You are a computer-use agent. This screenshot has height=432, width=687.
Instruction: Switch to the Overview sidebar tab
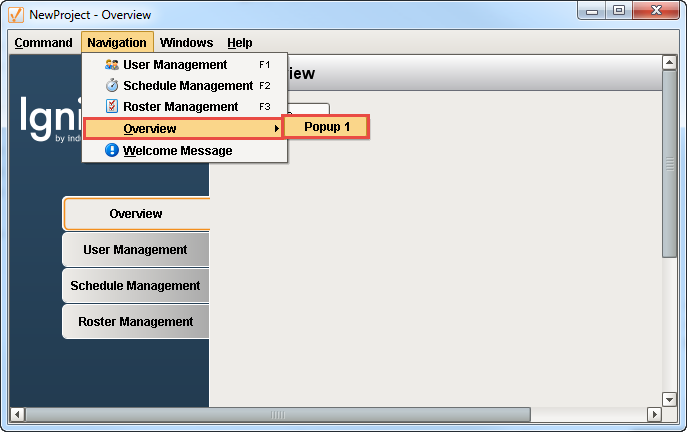click(136, 214)
